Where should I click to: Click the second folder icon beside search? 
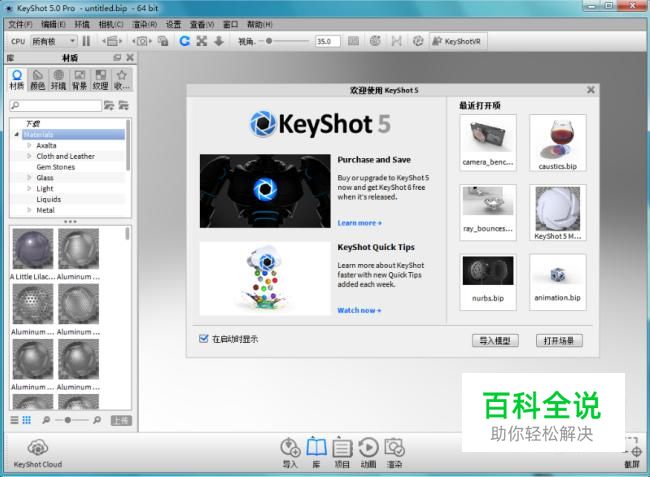pos(124,105)
